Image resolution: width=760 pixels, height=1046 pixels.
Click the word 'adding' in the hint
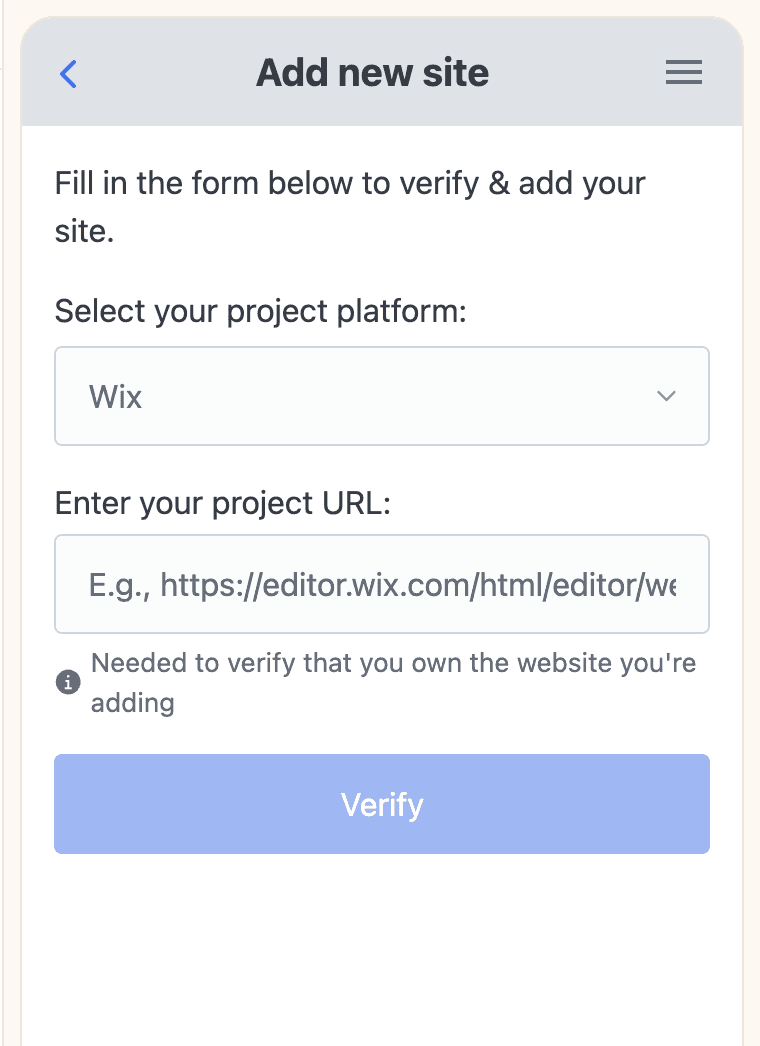click(x=133, y=703)
